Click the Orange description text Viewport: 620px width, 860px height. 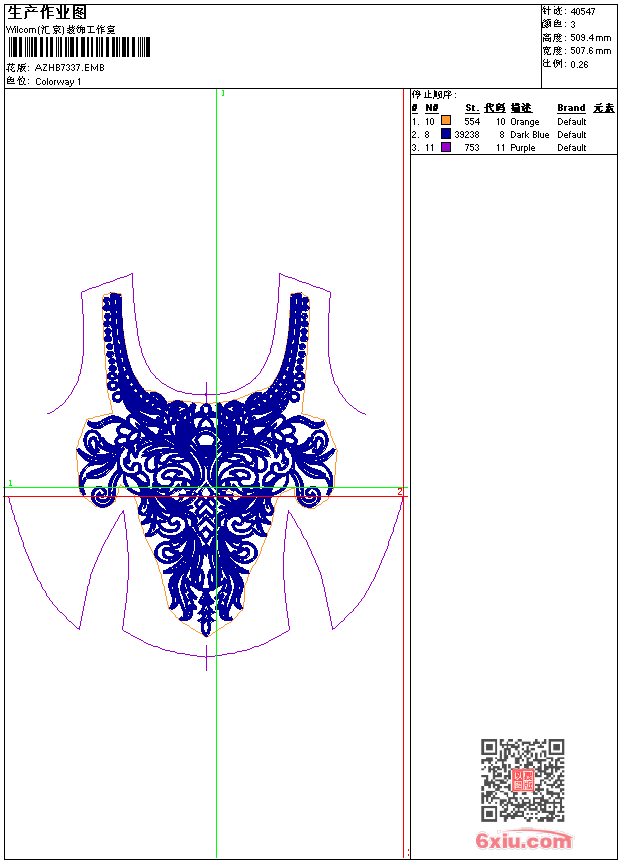(x=525, y=122)
